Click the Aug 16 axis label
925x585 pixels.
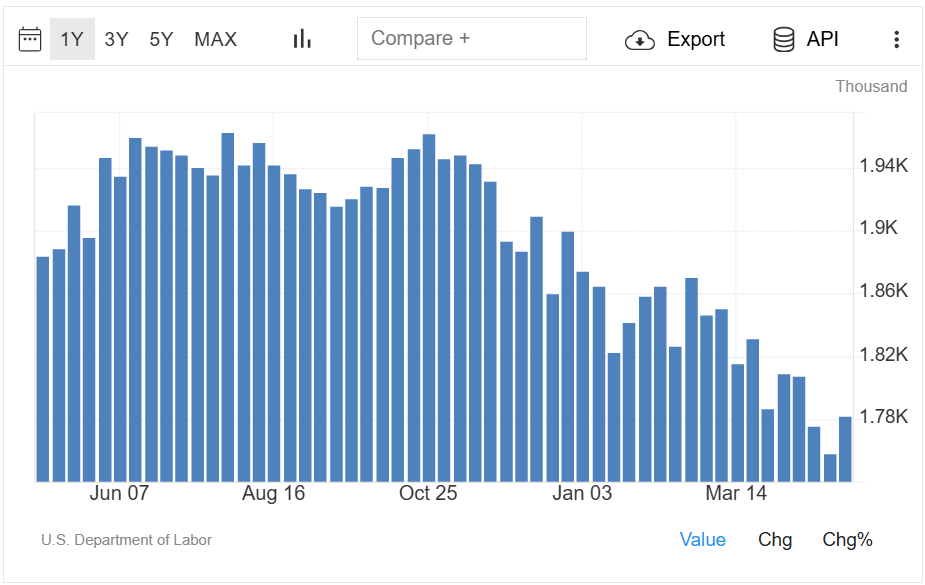tap(273, 493)
